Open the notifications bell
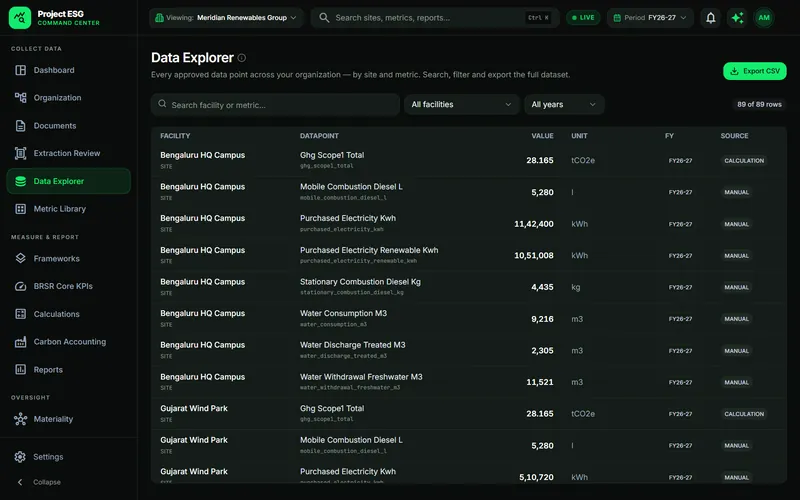The width and height of the screenshot is (800, 500). click(710, 18)
